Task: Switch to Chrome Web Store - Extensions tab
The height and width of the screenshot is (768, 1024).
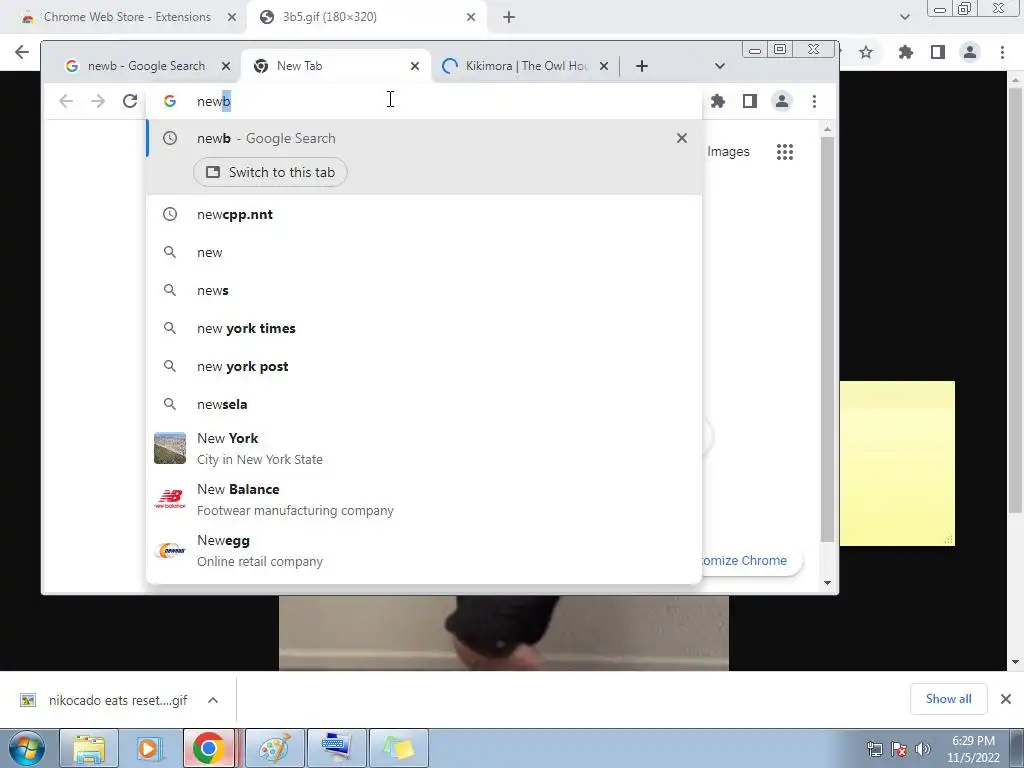Action: coord(127,17)
